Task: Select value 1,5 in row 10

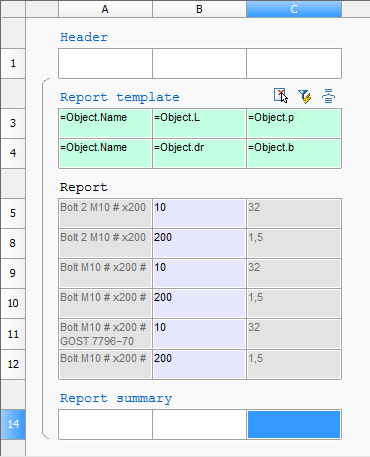Action: pyautogui.click(x=294, y=303)
